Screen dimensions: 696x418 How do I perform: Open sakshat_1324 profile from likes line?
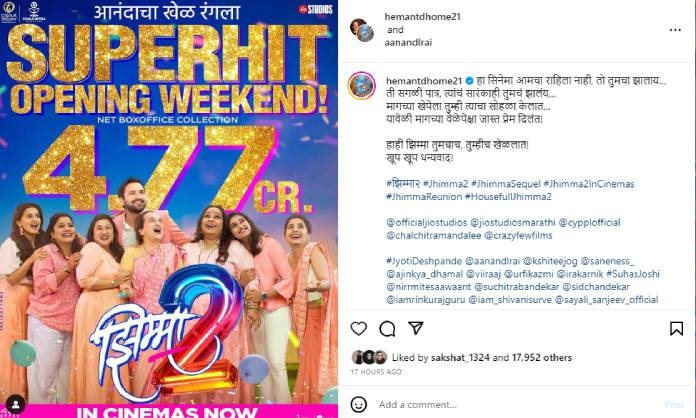click(x=460, y=357)
